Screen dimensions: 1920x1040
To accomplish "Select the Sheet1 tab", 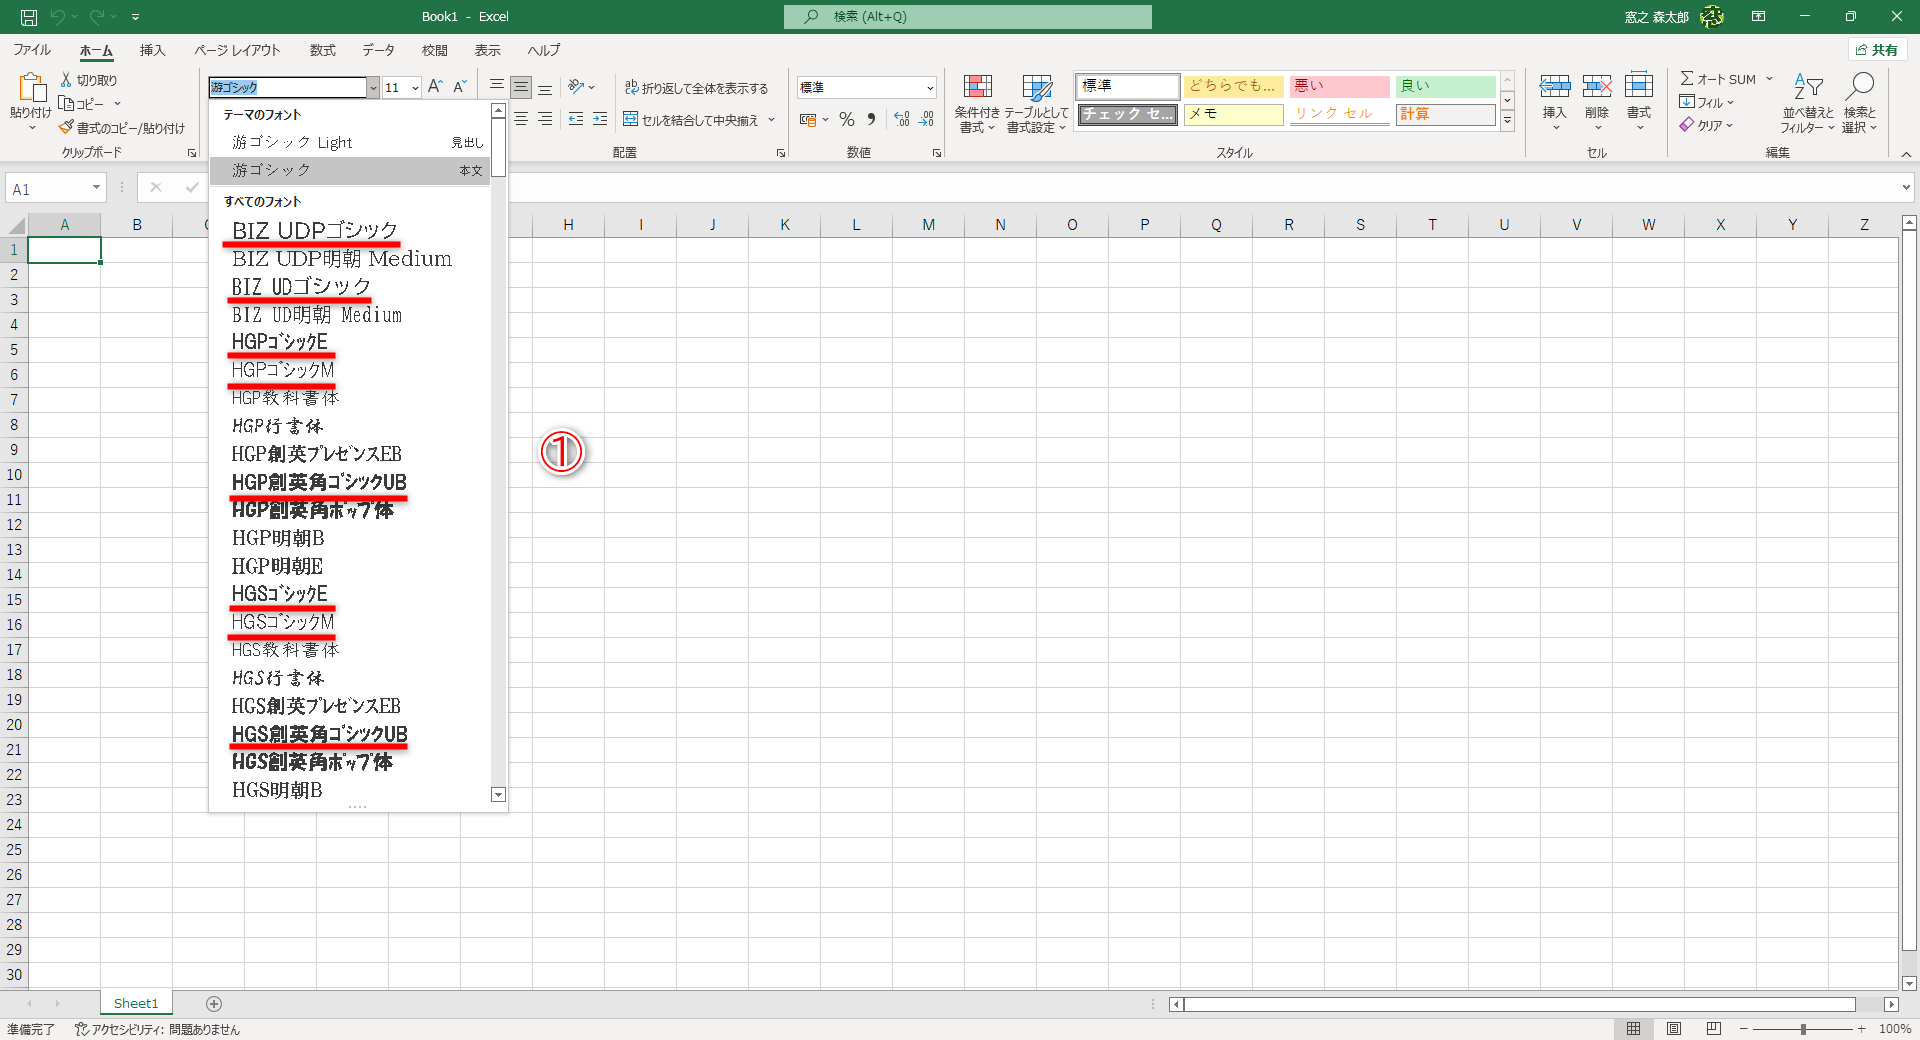I will click(x=136, y=1003).
